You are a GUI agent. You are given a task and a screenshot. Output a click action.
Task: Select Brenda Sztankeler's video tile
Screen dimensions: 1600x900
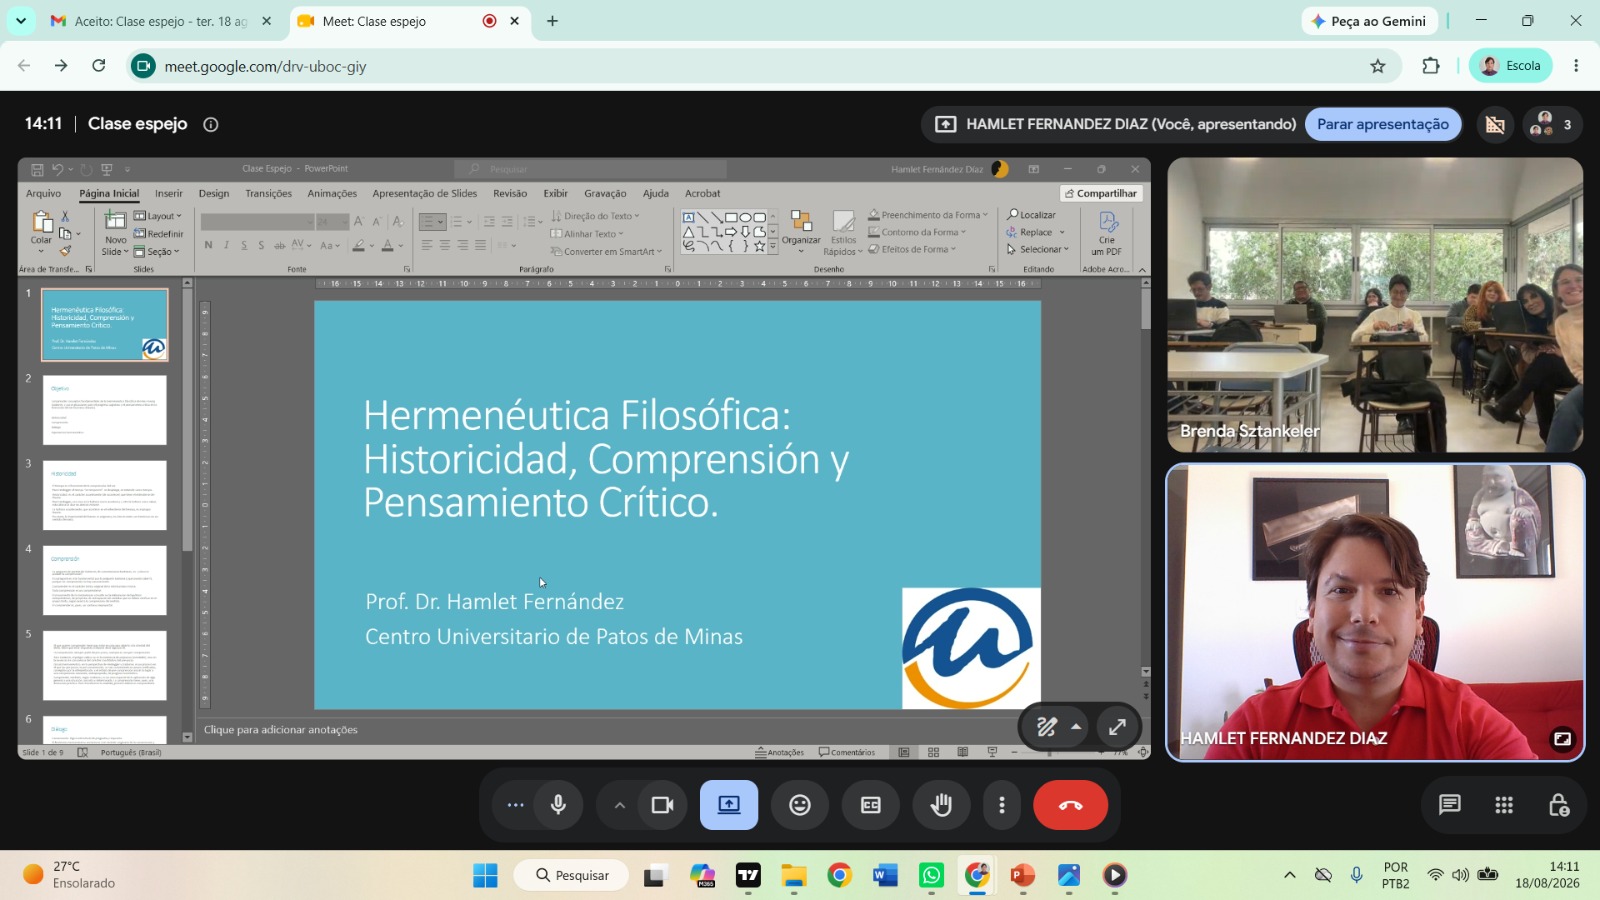(1375, 305)
